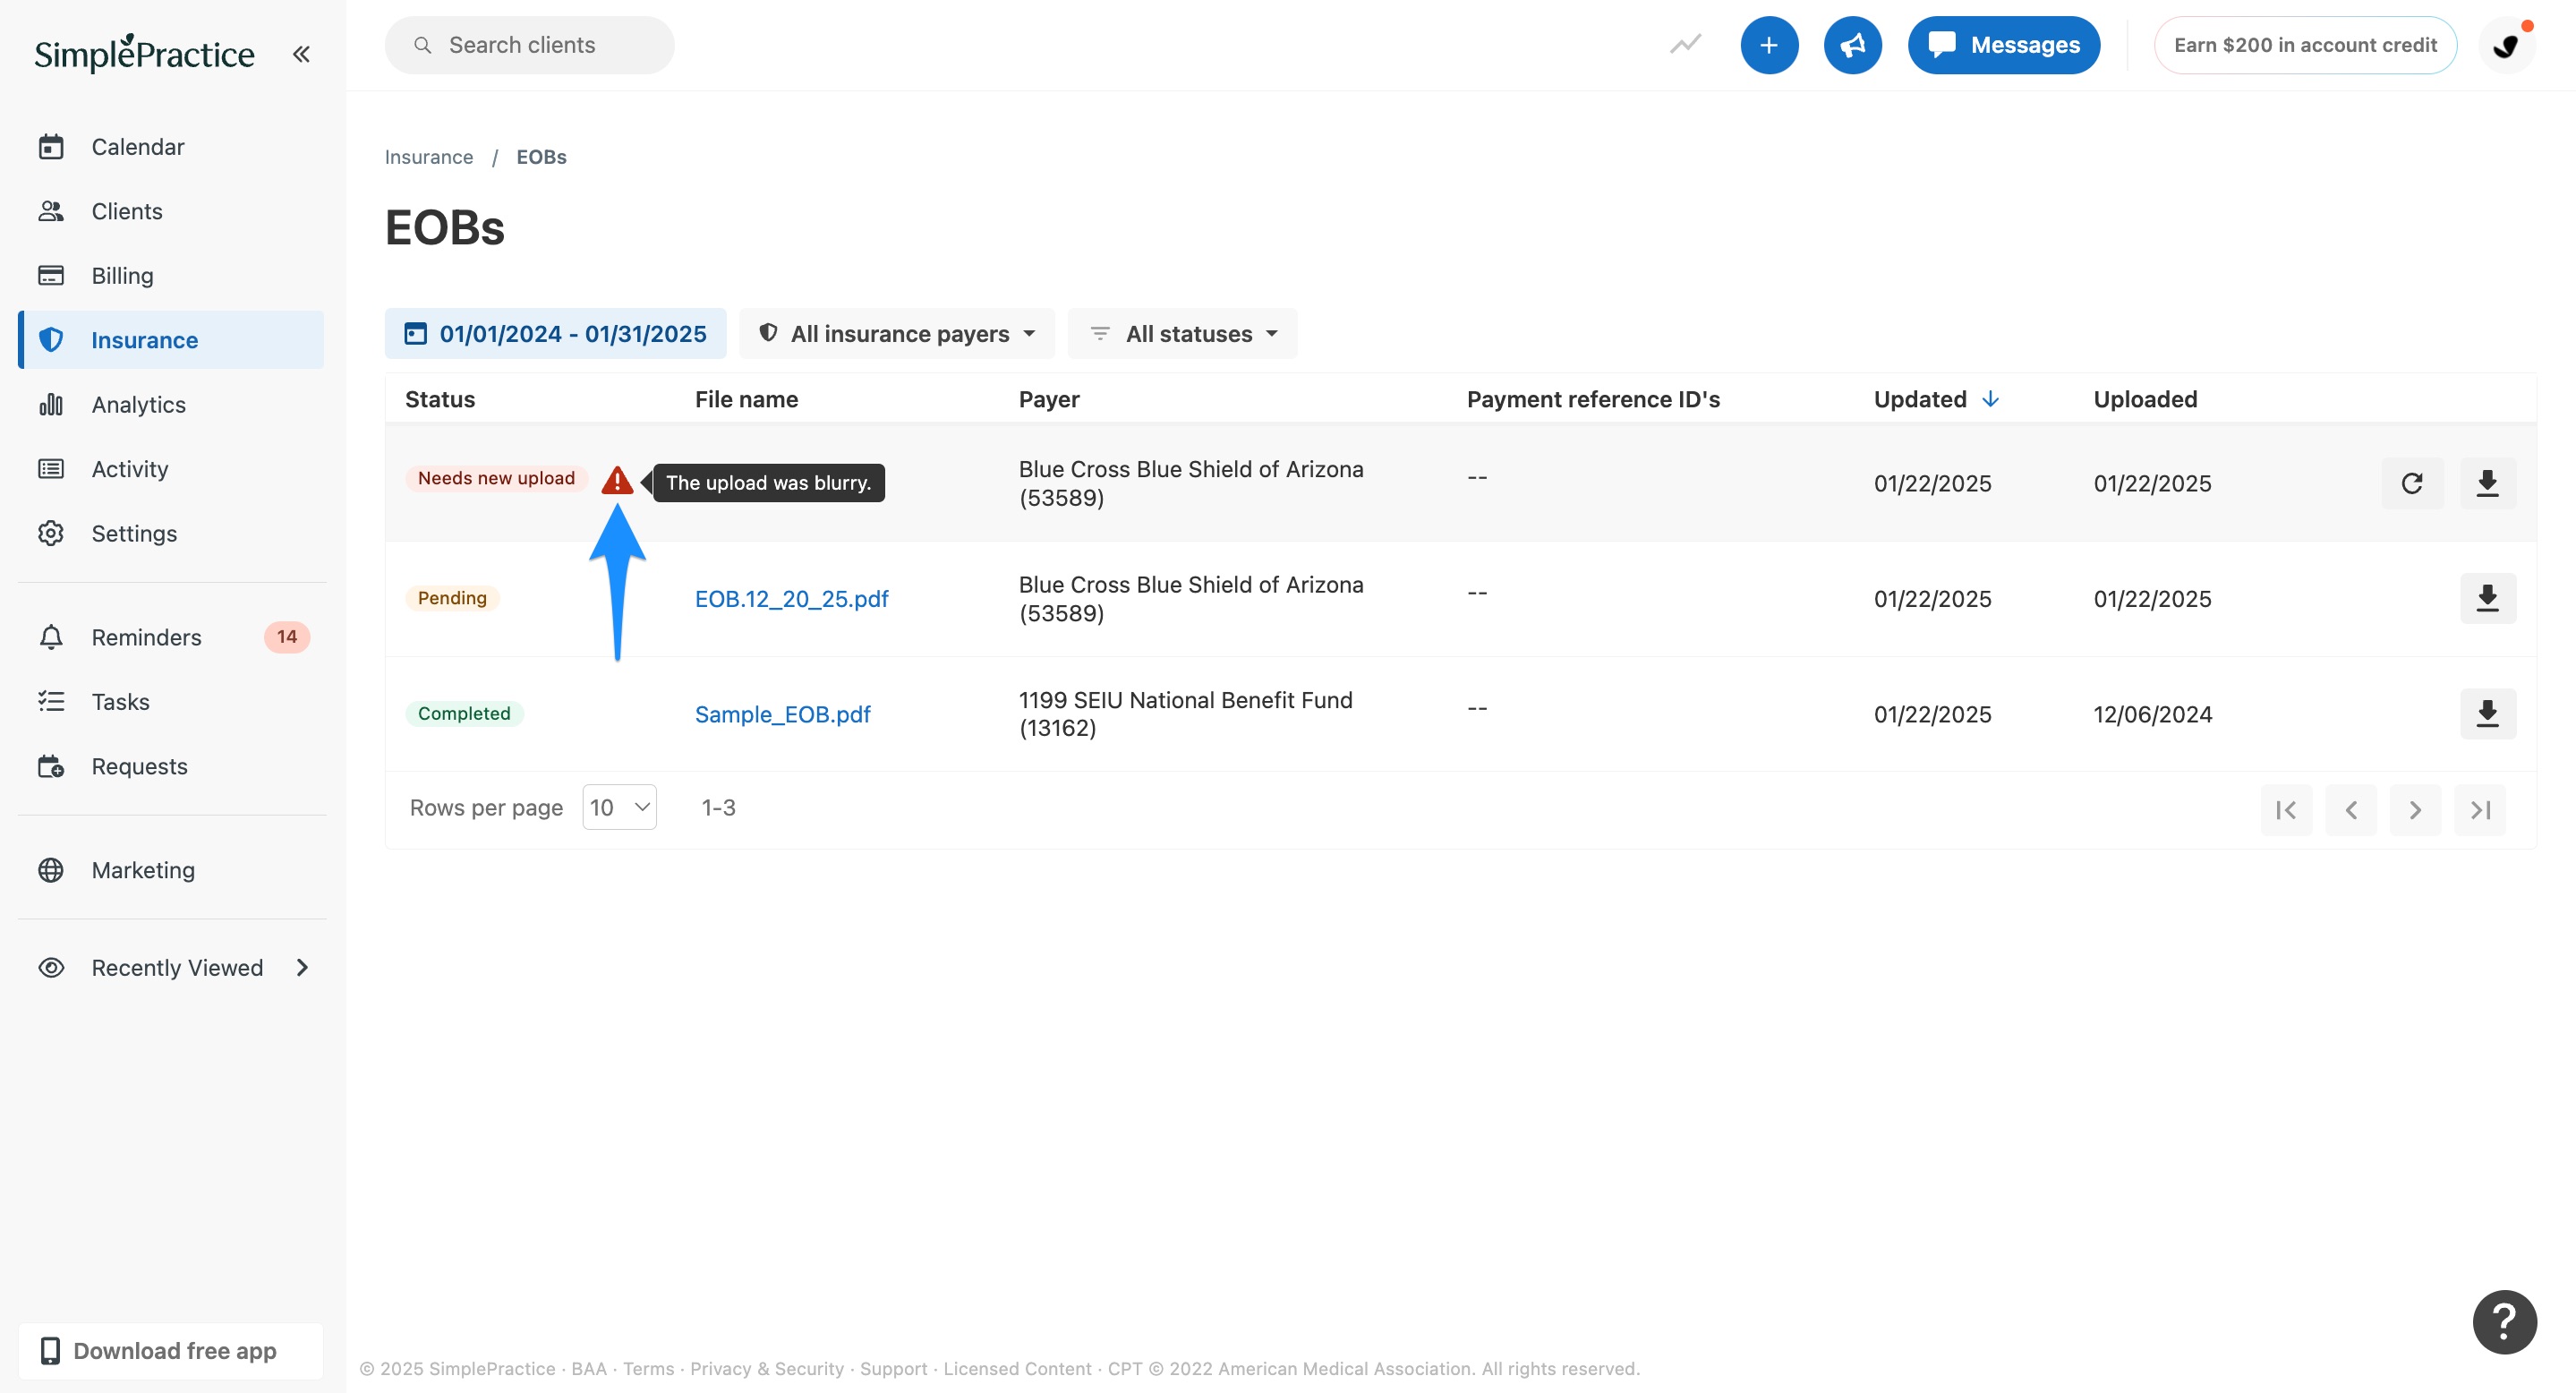Open EOB.12_20_25.pdf file link

(x=791, y=599)
